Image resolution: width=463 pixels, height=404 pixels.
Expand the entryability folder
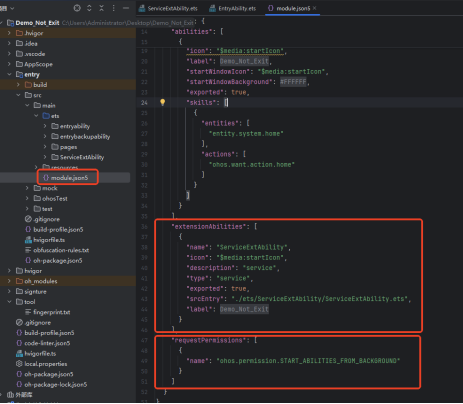(x=45, y=126)
